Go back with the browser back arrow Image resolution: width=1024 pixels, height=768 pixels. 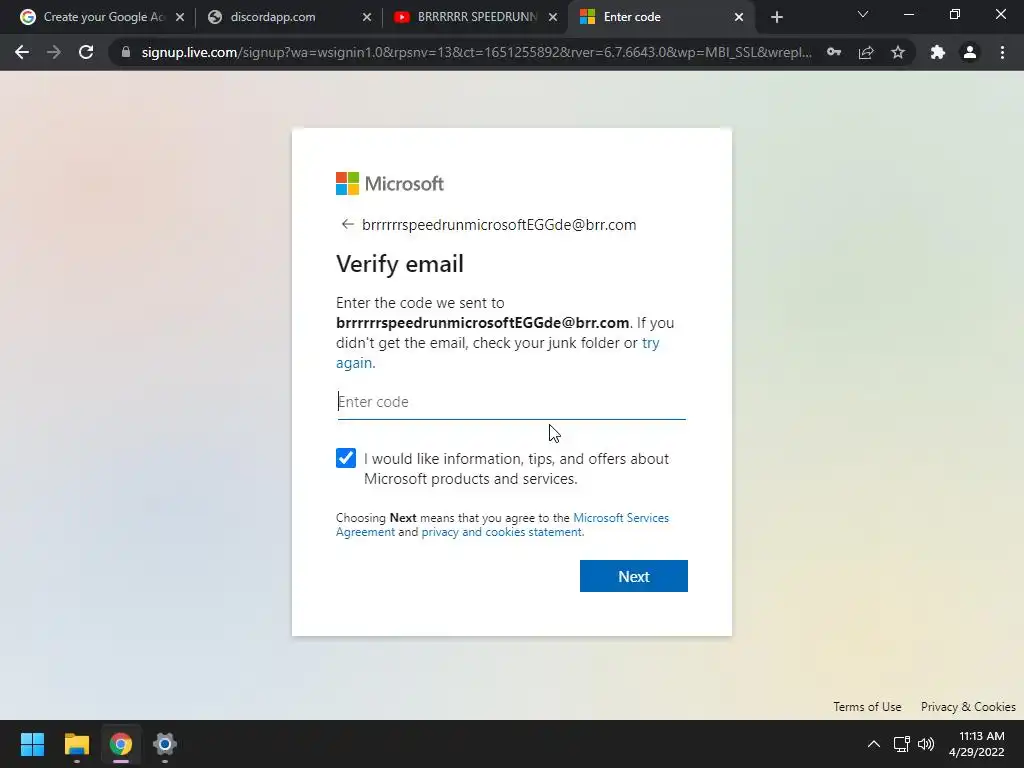(x=22, y=52)
